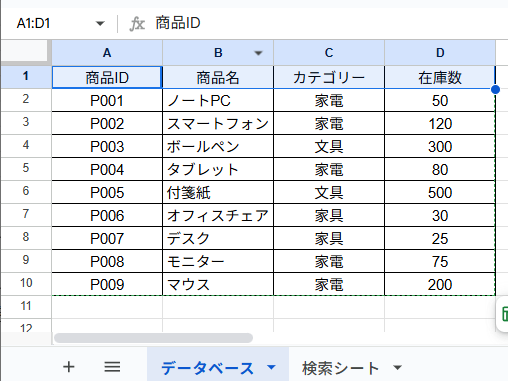Open the 検索シート tab menu arrow
Viewport: 508px width, 381px height.
pos(397,368)
